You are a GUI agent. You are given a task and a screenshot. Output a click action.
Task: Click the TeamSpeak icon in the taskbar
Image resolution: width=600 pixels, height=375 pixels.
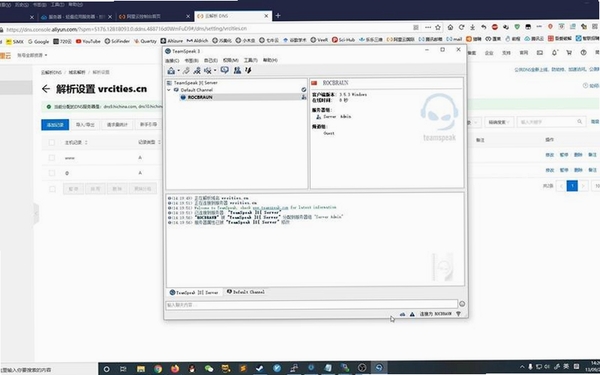coord(379,368)
